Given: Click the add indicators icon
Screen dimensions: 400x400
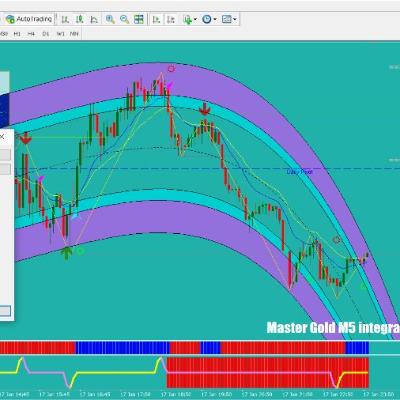Looking at the screenshot, I should point(188,19).
